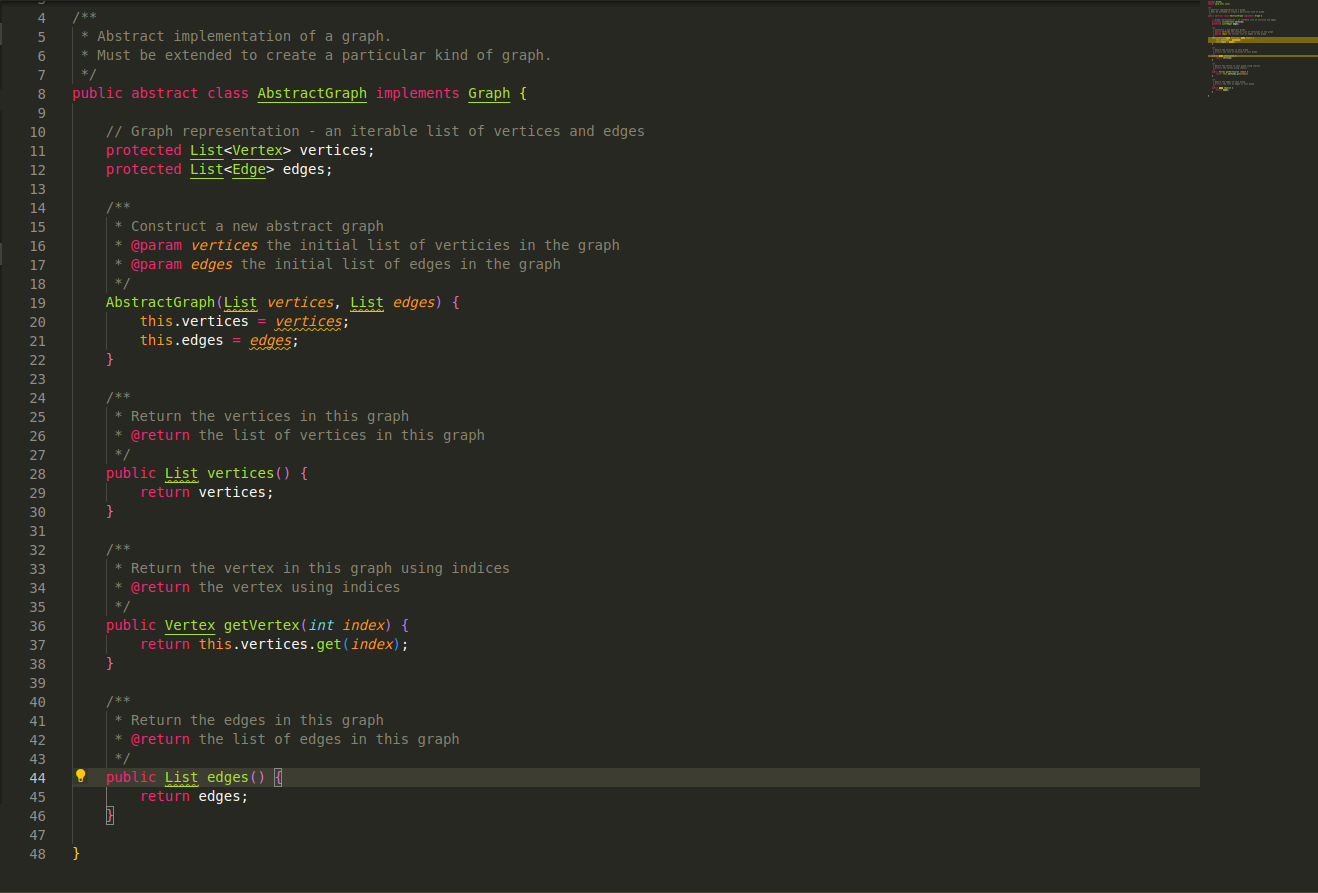Place the cursor inside the getVertex method name
This screenshot has width=1318, height=893.
[x=261, y=625]
